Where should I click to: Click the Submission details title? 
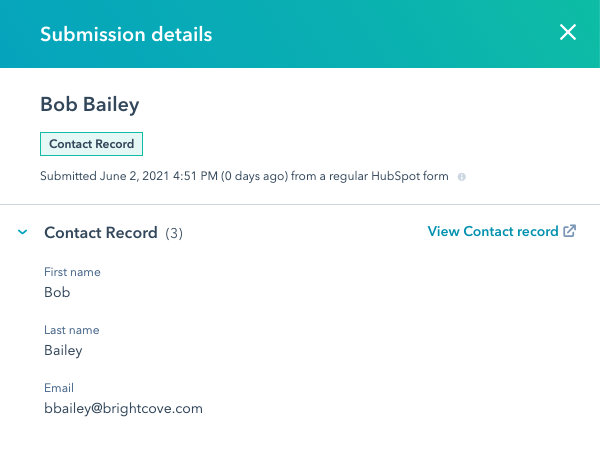[126, 34]
